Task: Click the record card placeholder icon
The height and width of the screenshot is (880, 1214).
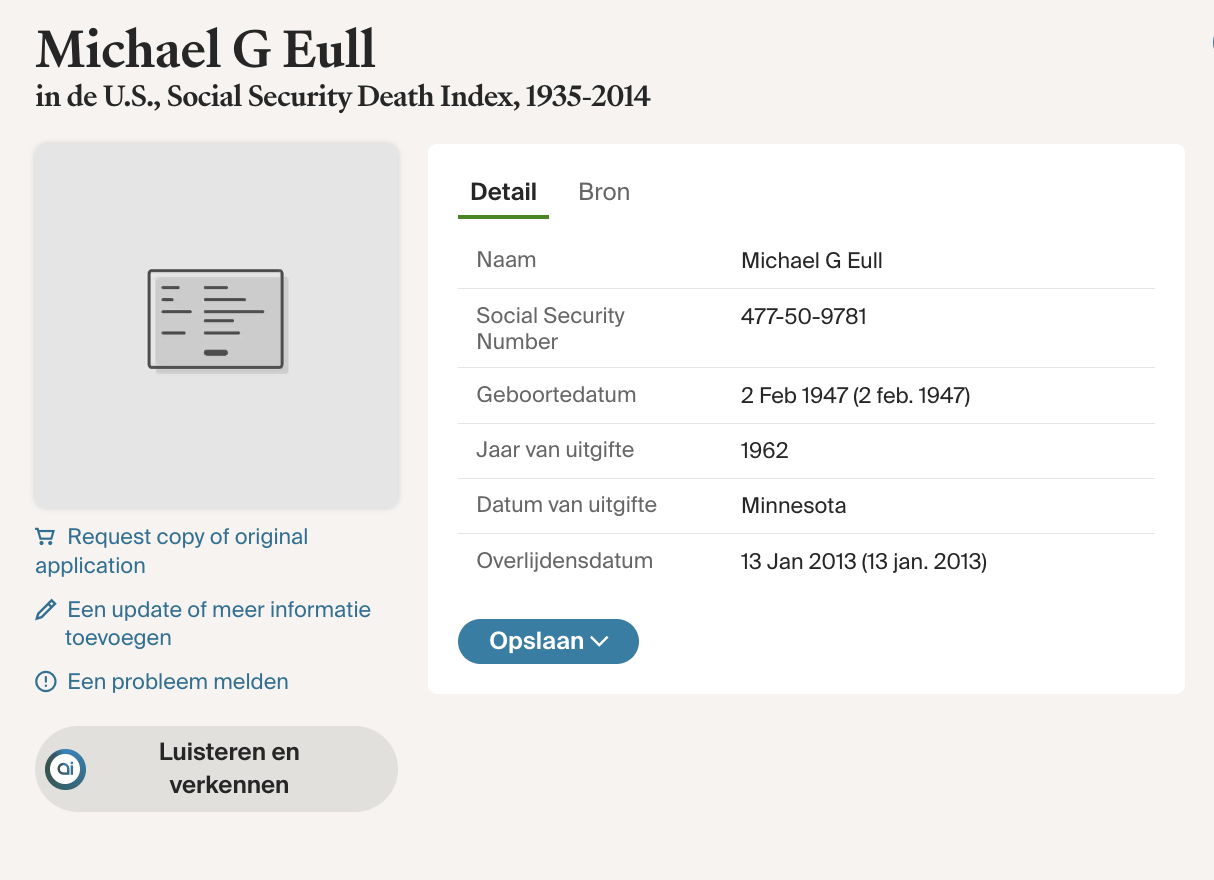Action: click(x=216, y=320)
